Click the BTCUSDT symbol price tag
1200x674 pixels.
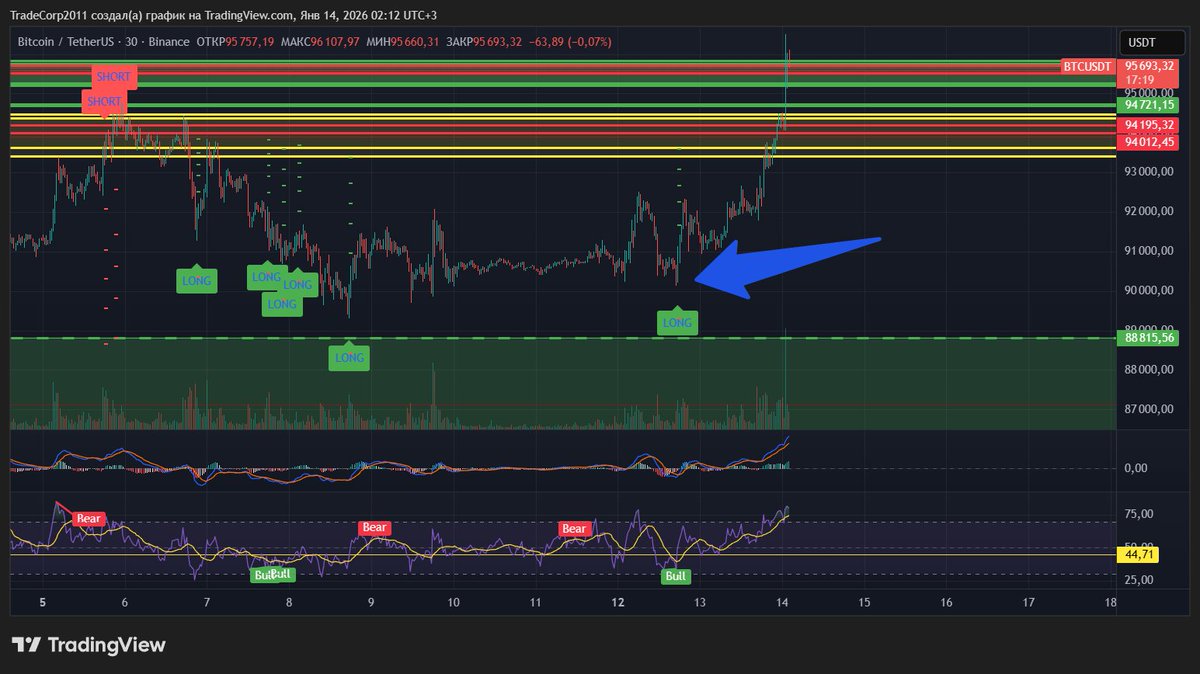(x=1089, y=65)
